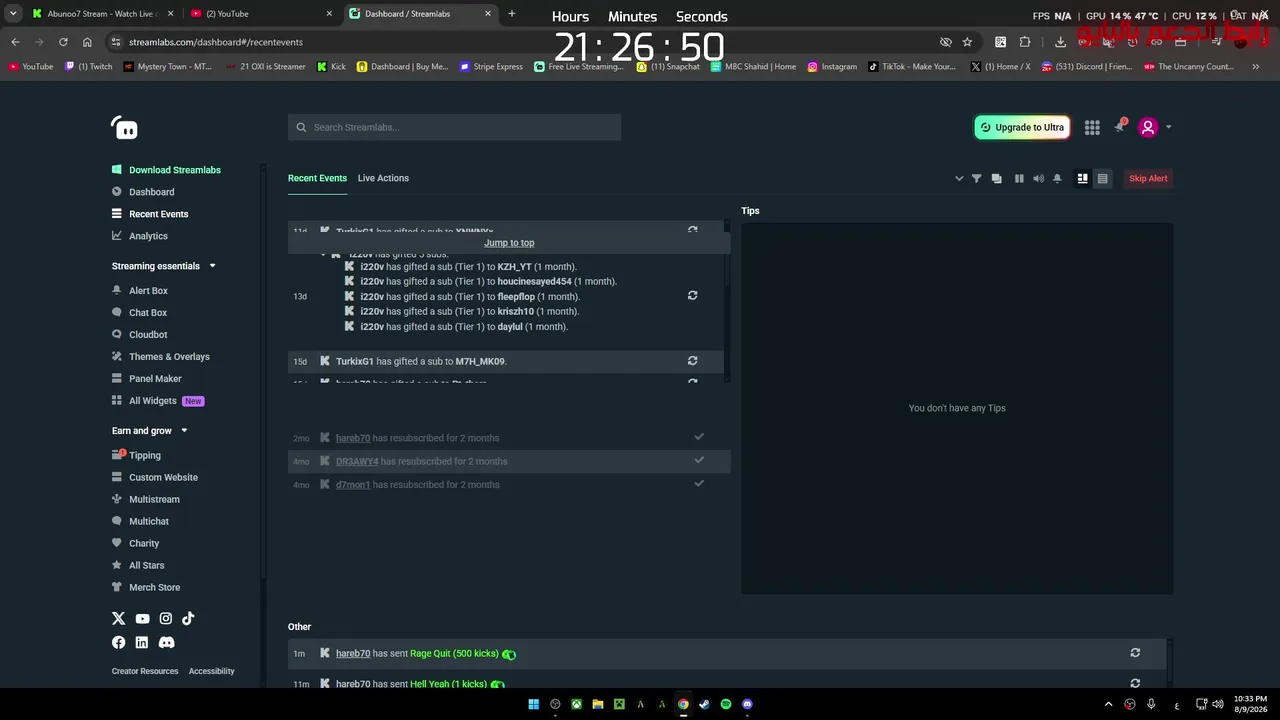This screenshot has height=720, width=1280.
Task: Open Streamlabs TikTok social icon
Action: pos(188,619)
